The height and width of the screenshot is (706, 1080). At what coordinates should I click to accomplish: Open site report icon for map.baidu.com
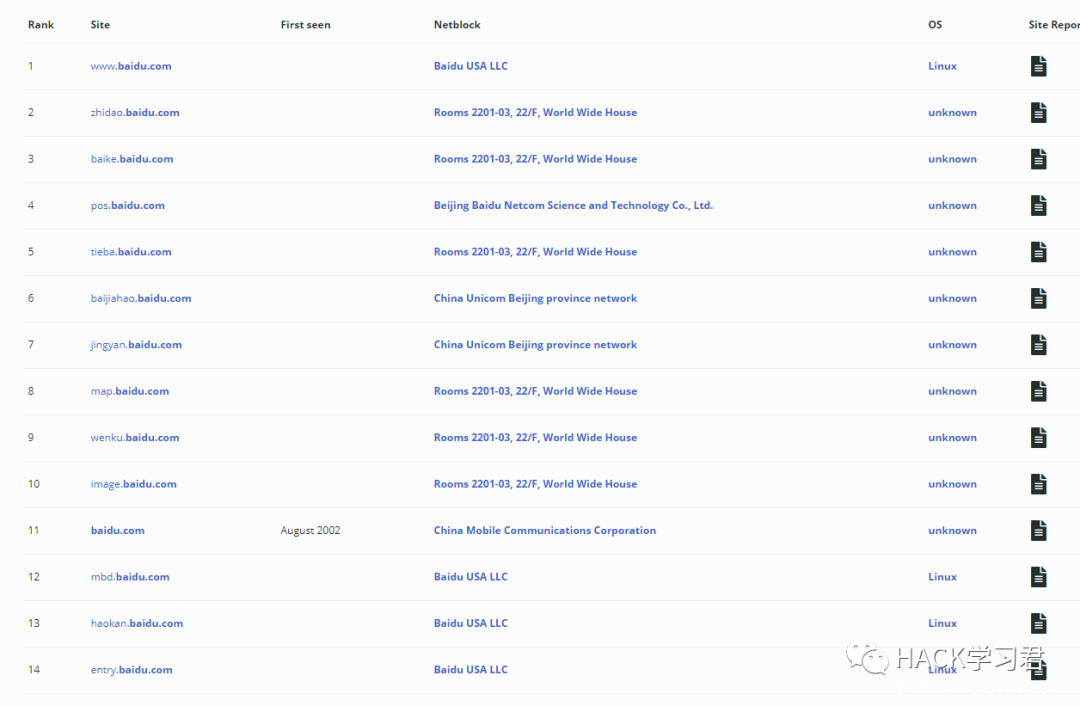pyautogui.click(x=1039, y=391)
